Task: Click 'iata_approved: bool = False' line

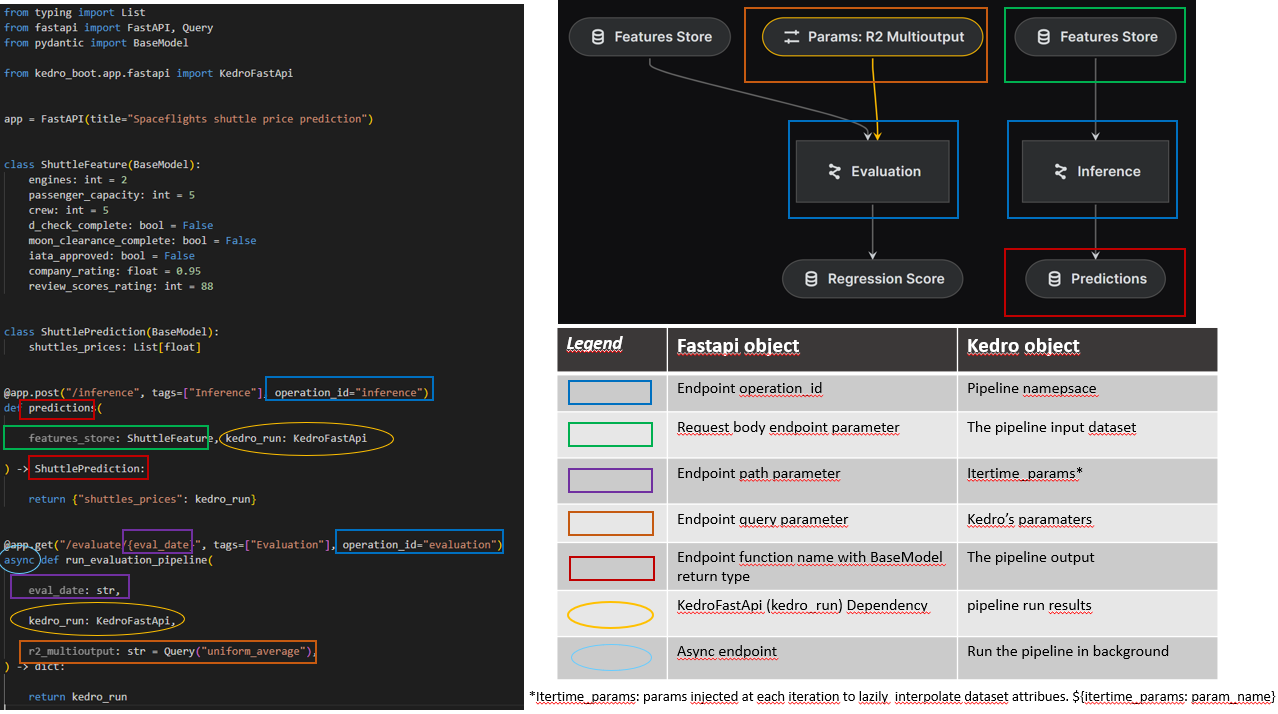Action: 111,255
